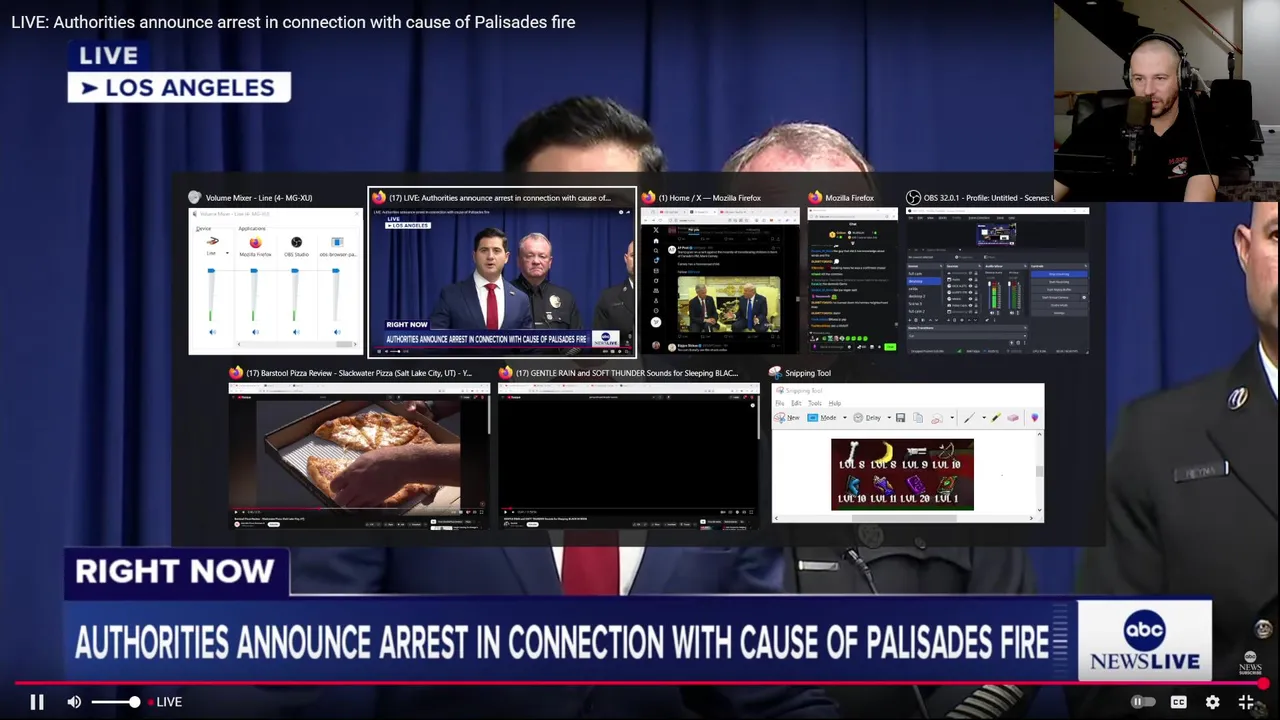
Task: Switch to the Volume Mixer window thumbnail
Action: tap(276, 281)
